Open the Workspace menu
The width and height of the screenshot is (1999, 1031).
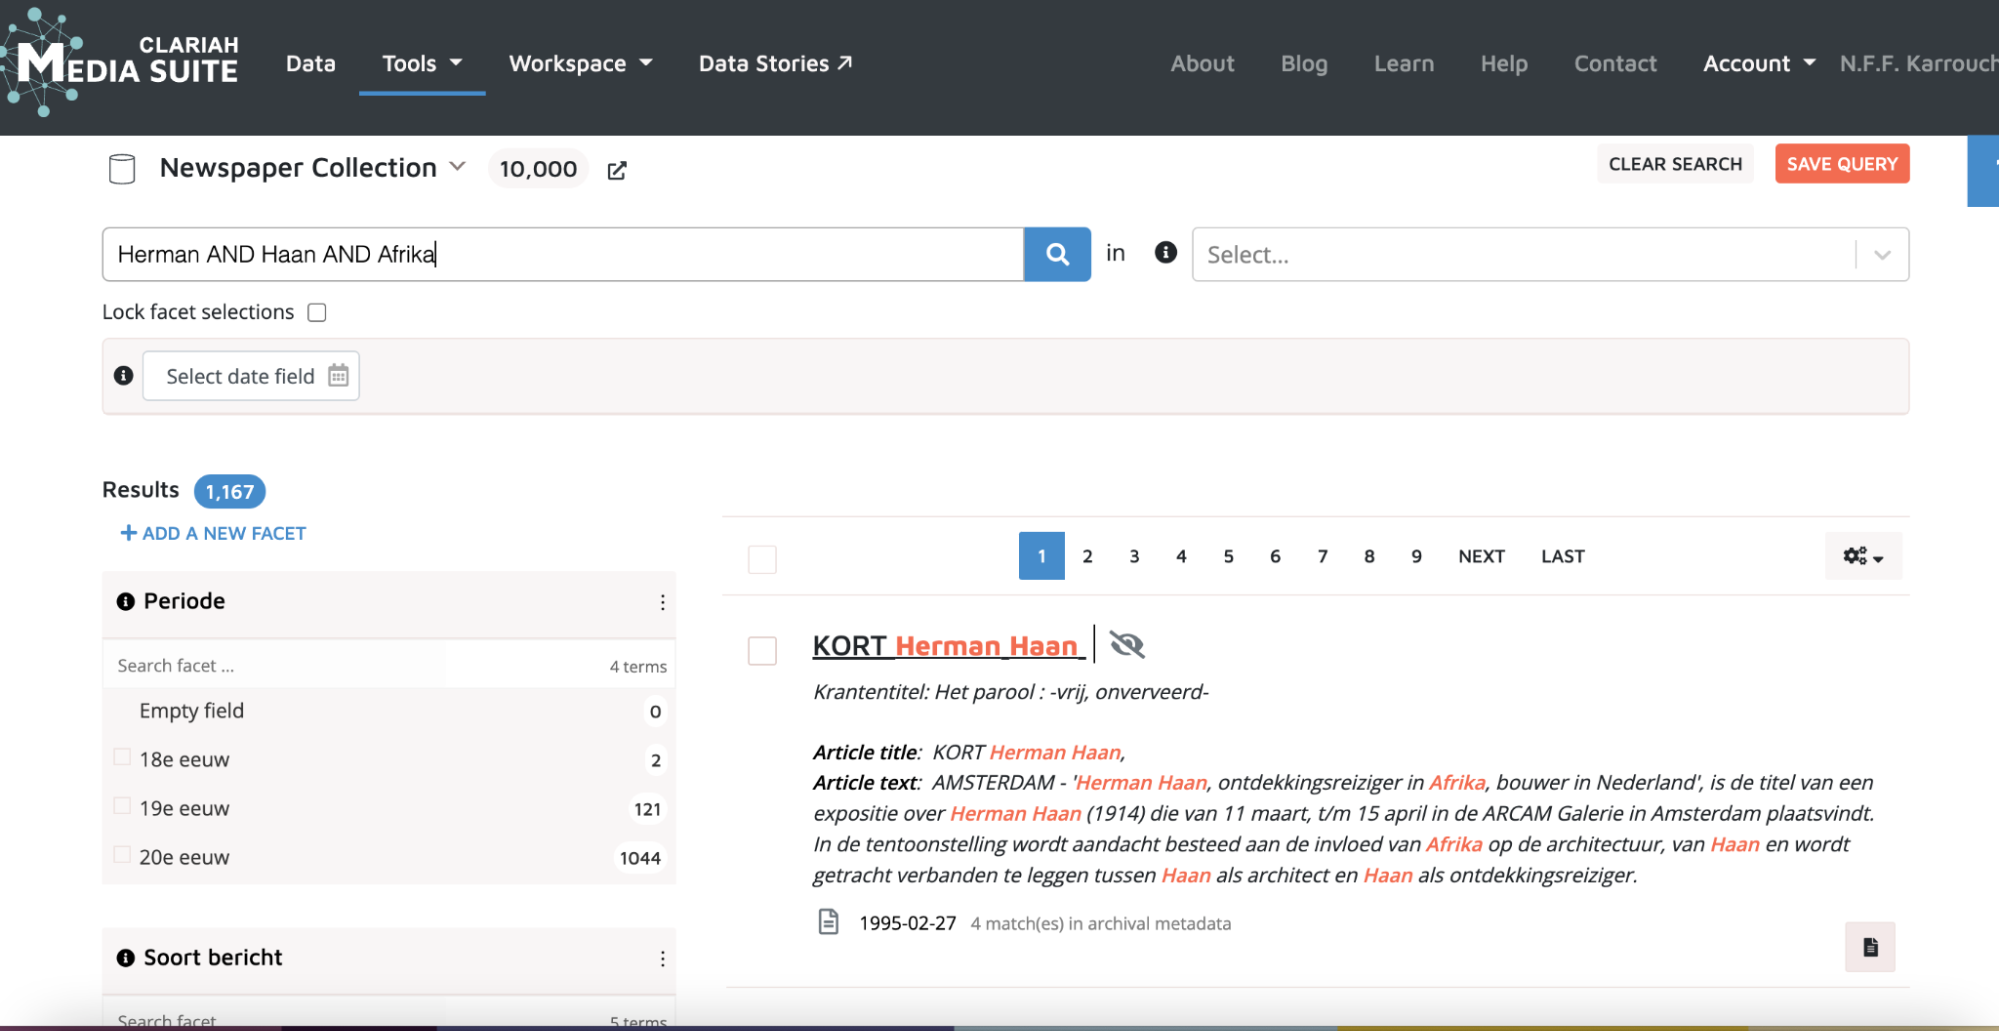[x=580, y=64]
